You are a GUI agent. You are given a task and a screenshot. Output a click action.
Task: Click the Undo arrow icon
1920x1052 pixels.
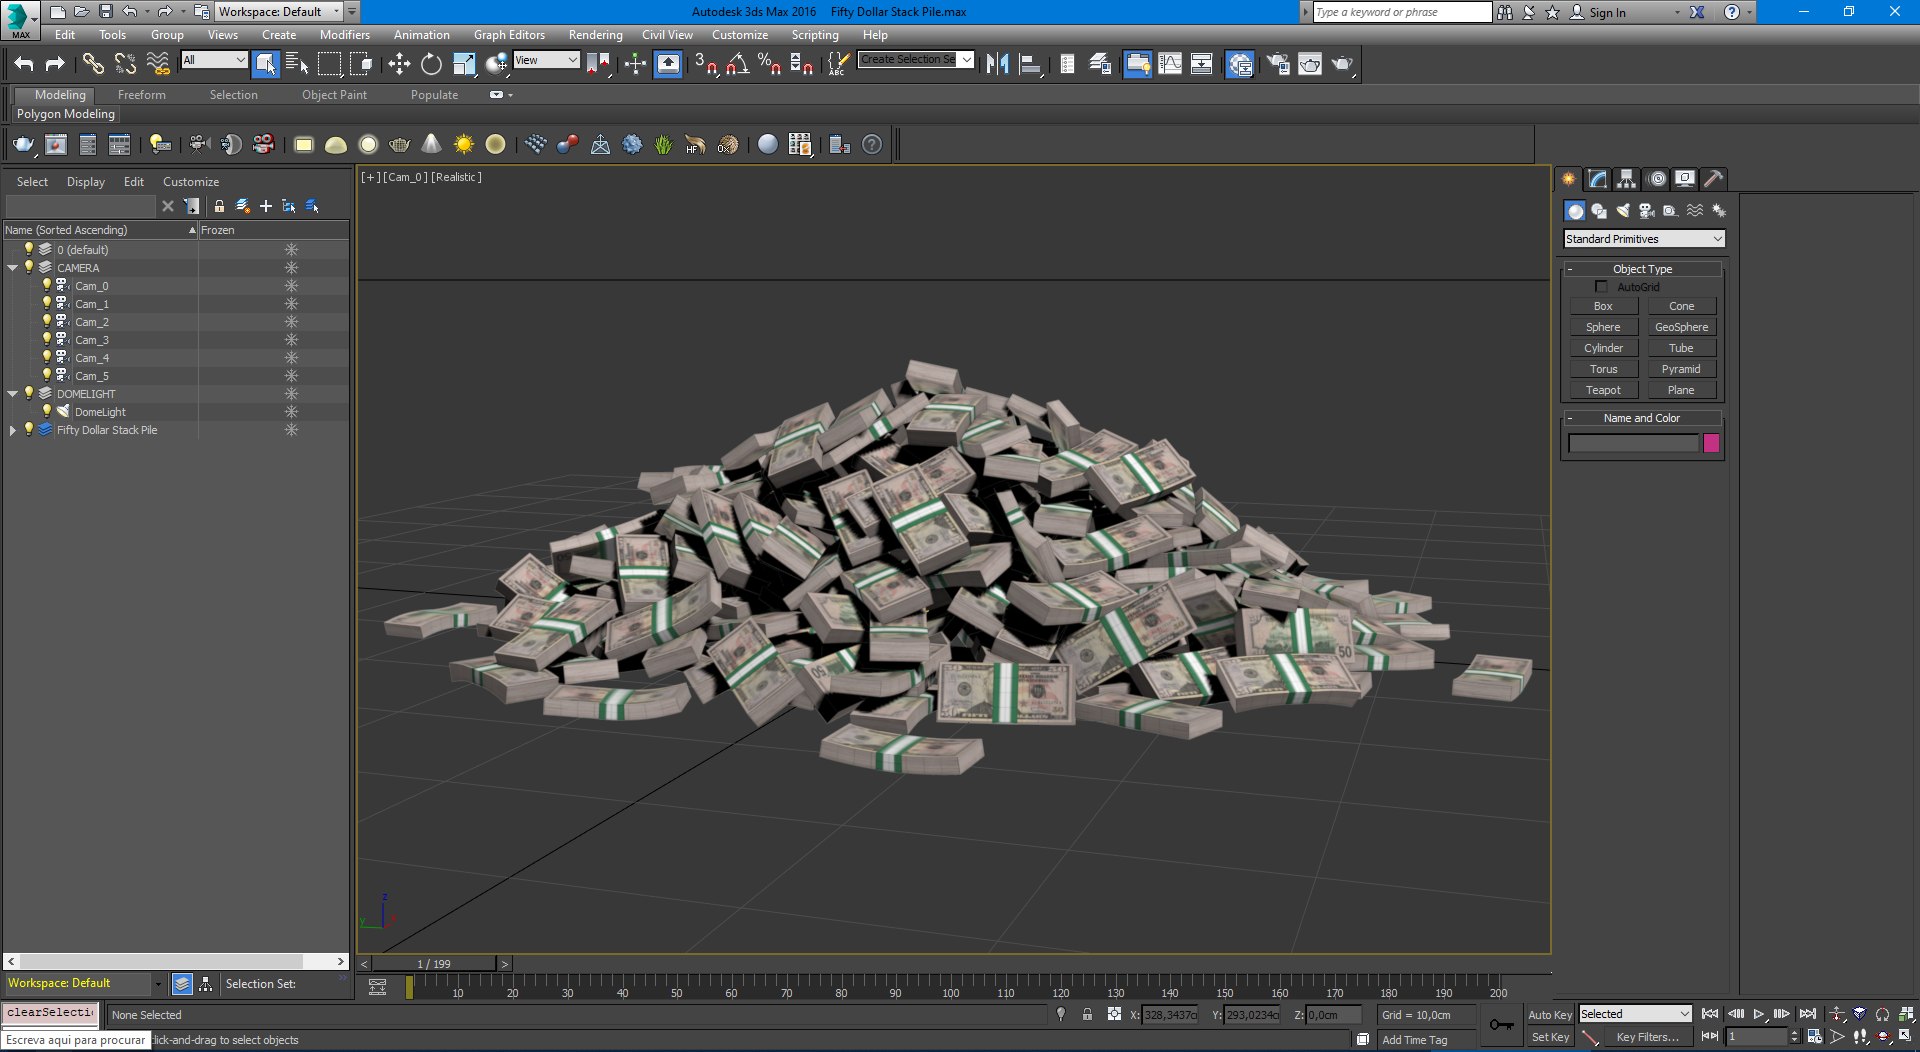[x=24, y=64]
